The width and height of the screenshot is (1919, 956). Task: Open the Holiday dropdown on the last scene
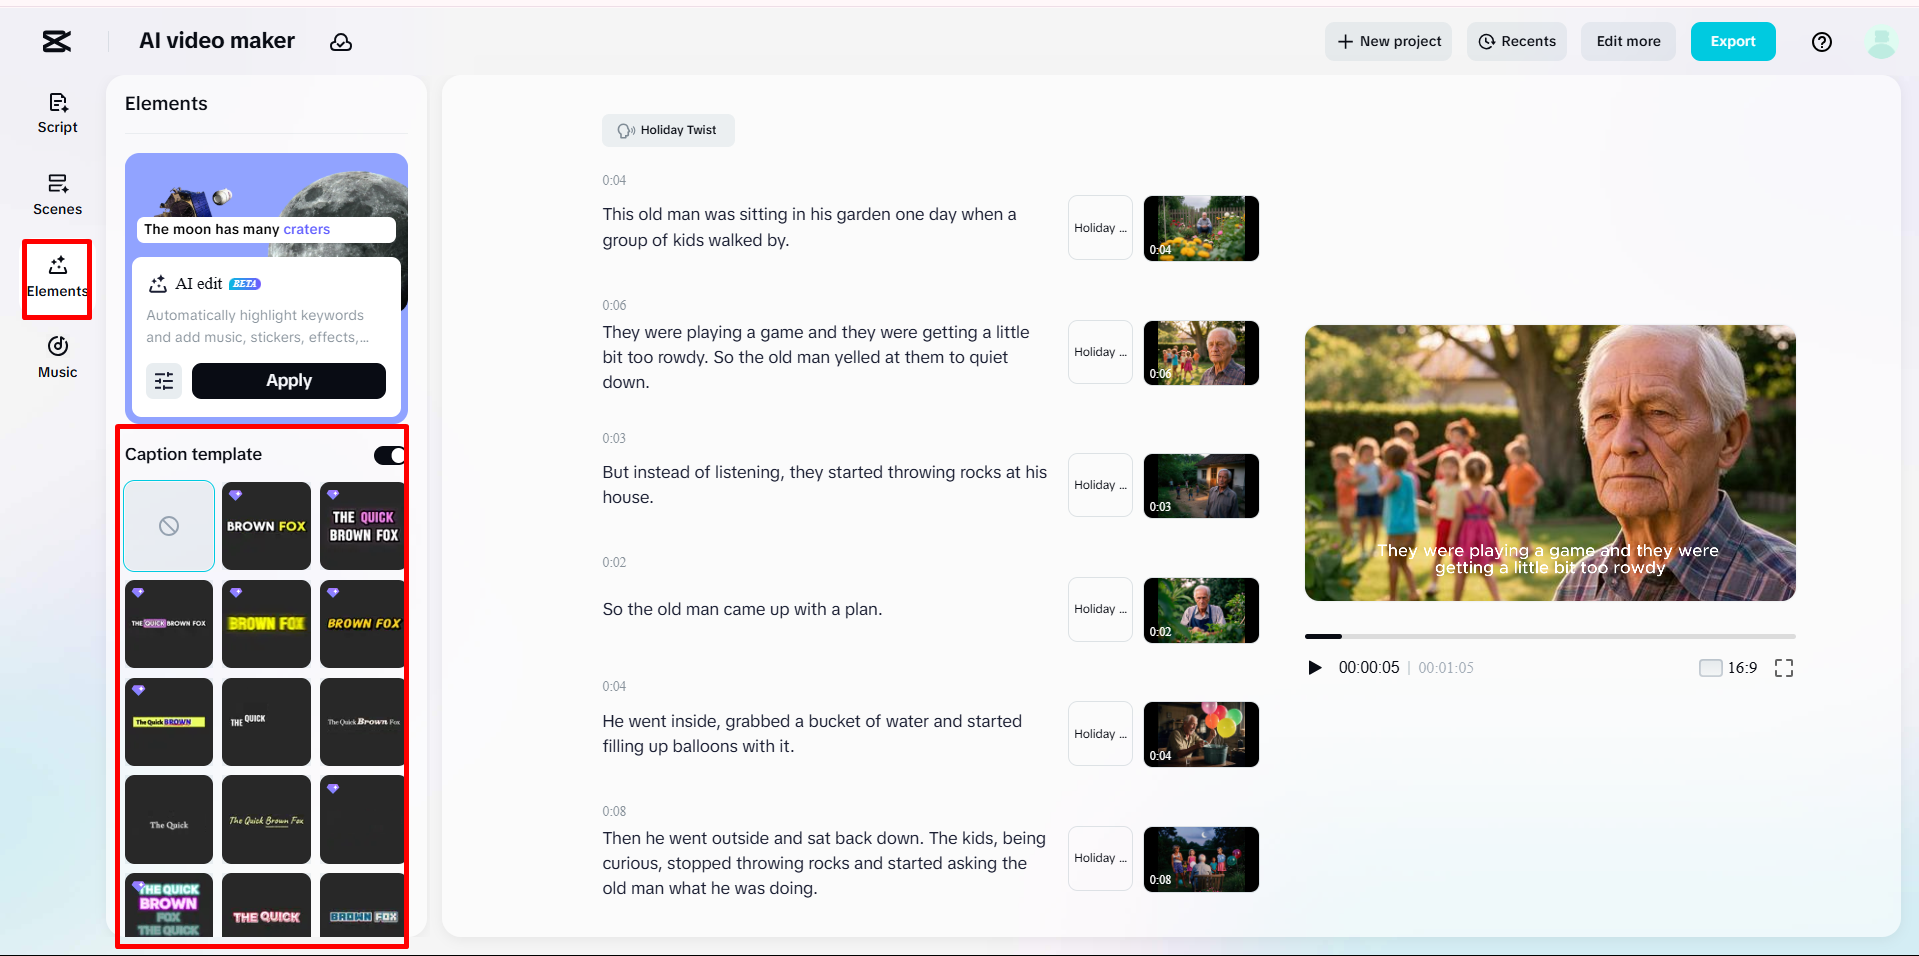(x=1099, y=859)
